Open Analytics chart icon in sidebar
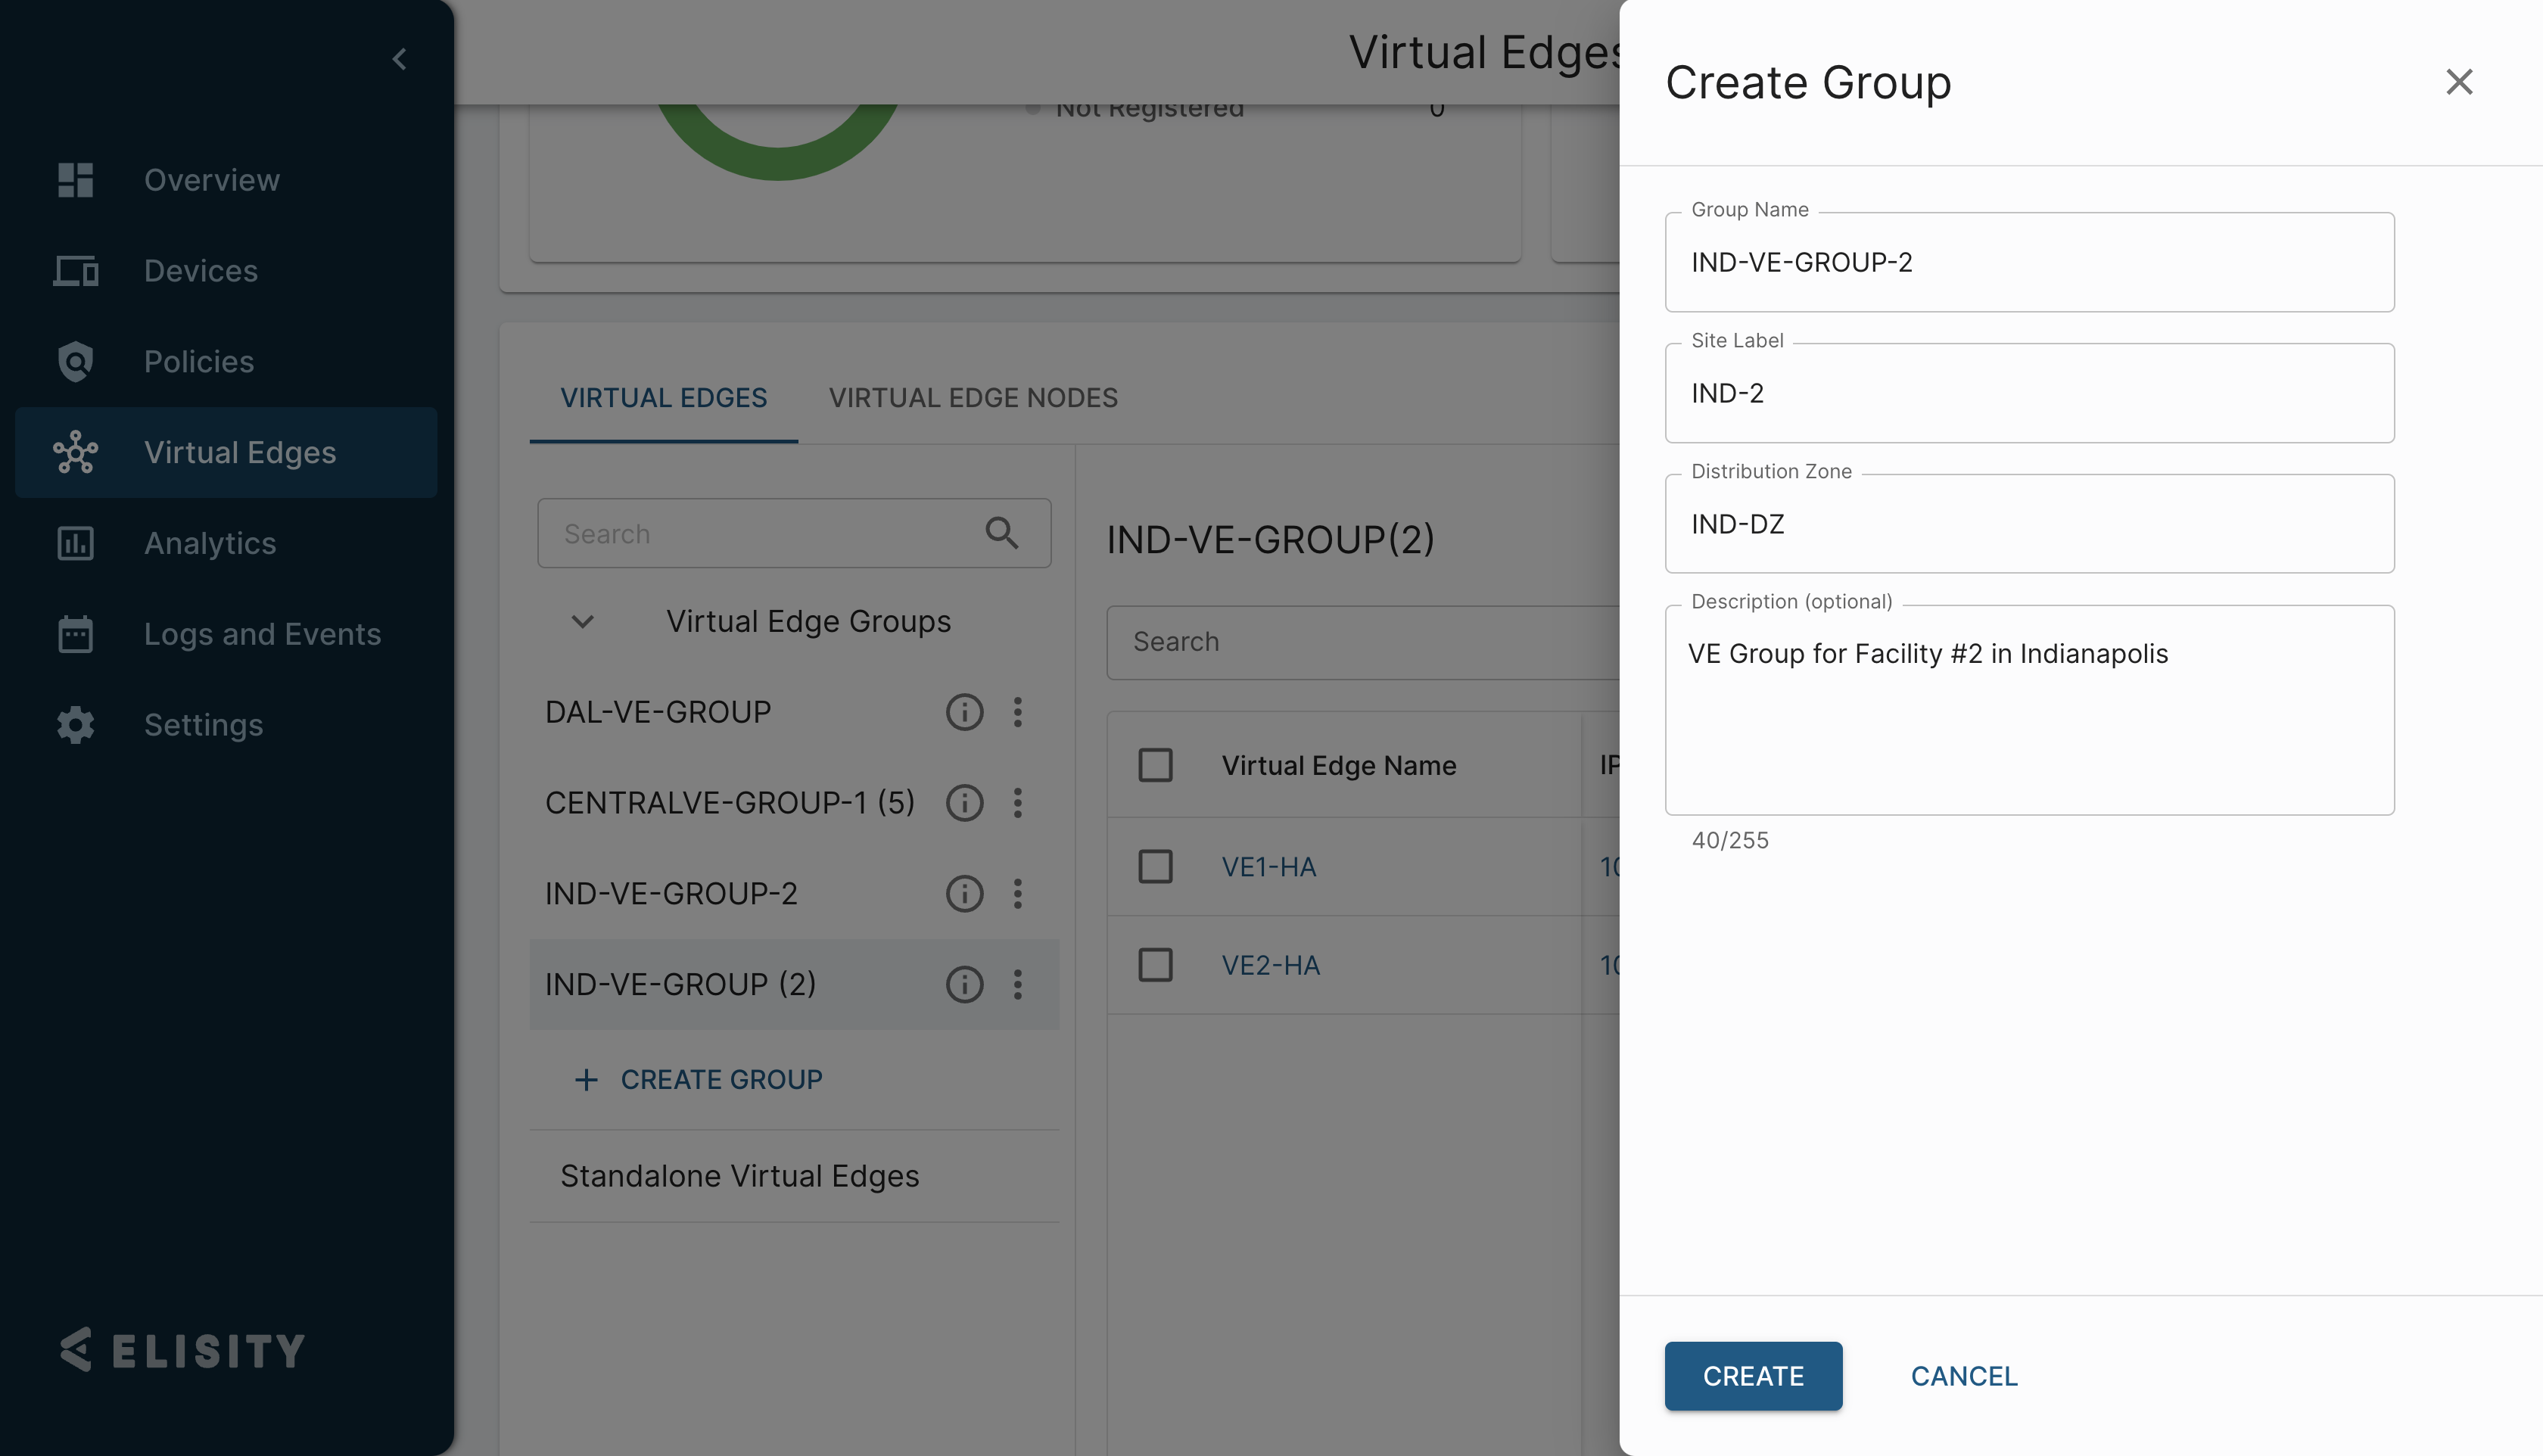 [75, 543]
